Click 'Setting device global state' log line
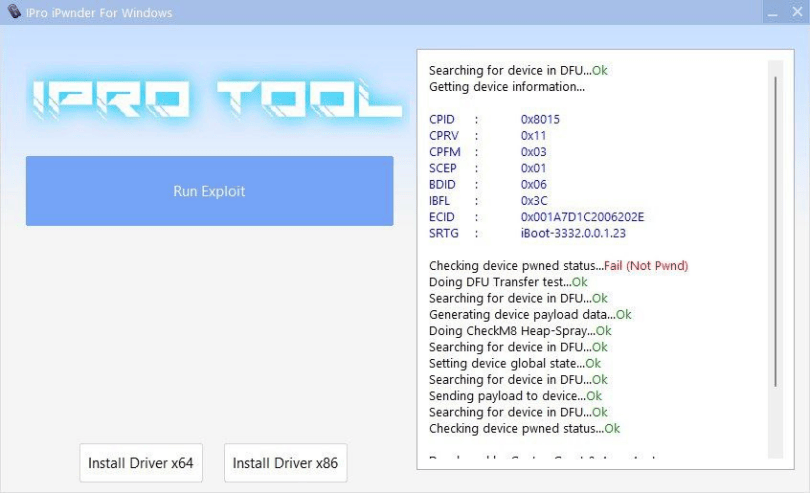Viewport: 810px width, 493px height. pos(515,363)
